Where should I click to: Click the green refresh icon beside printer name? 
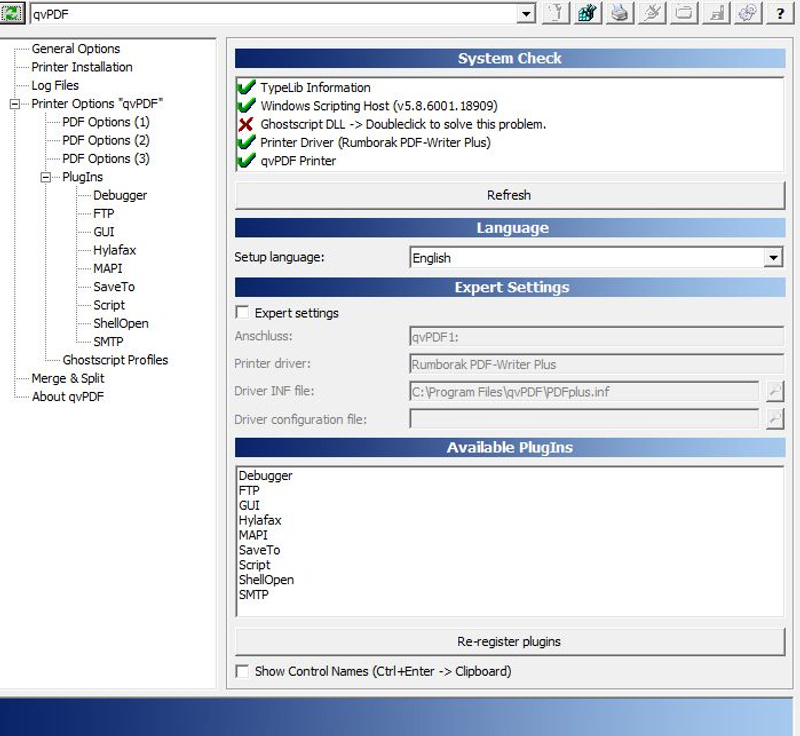(x=13, y=13)
